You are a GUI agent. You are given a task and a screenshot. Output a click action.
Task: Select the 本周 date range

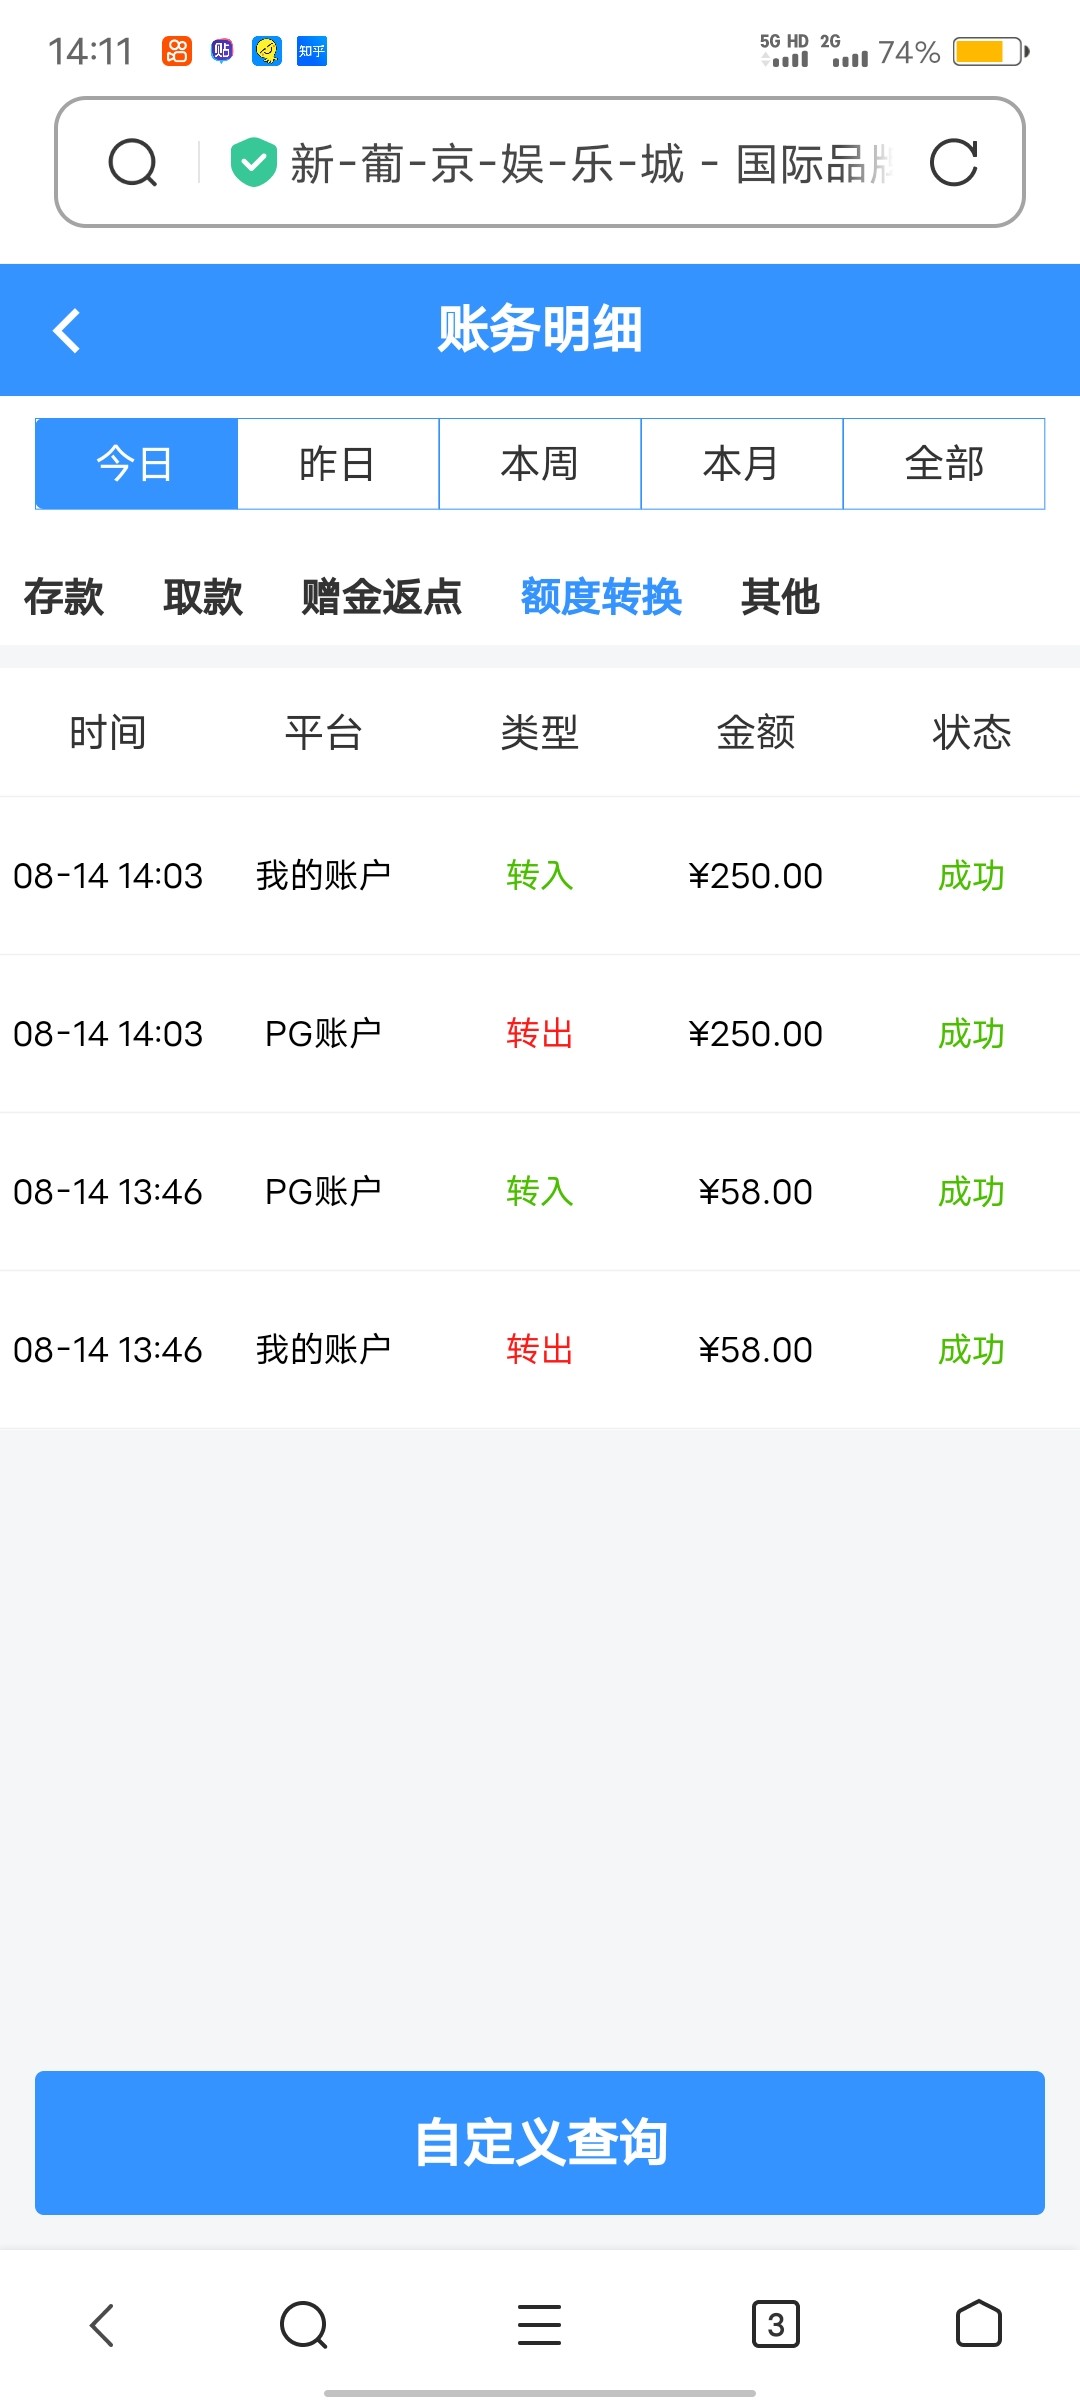(x=540, y=464)
